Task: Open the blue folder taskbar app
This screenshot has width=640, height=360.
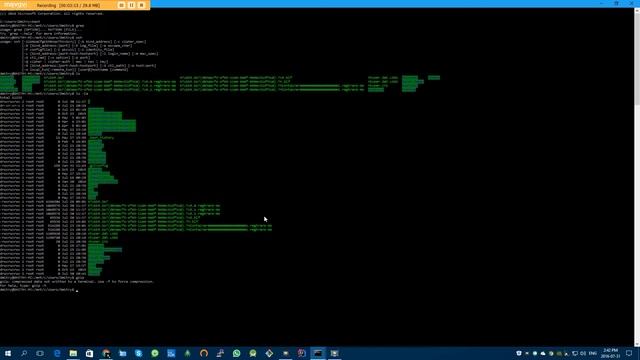Action: pos(122,353)
